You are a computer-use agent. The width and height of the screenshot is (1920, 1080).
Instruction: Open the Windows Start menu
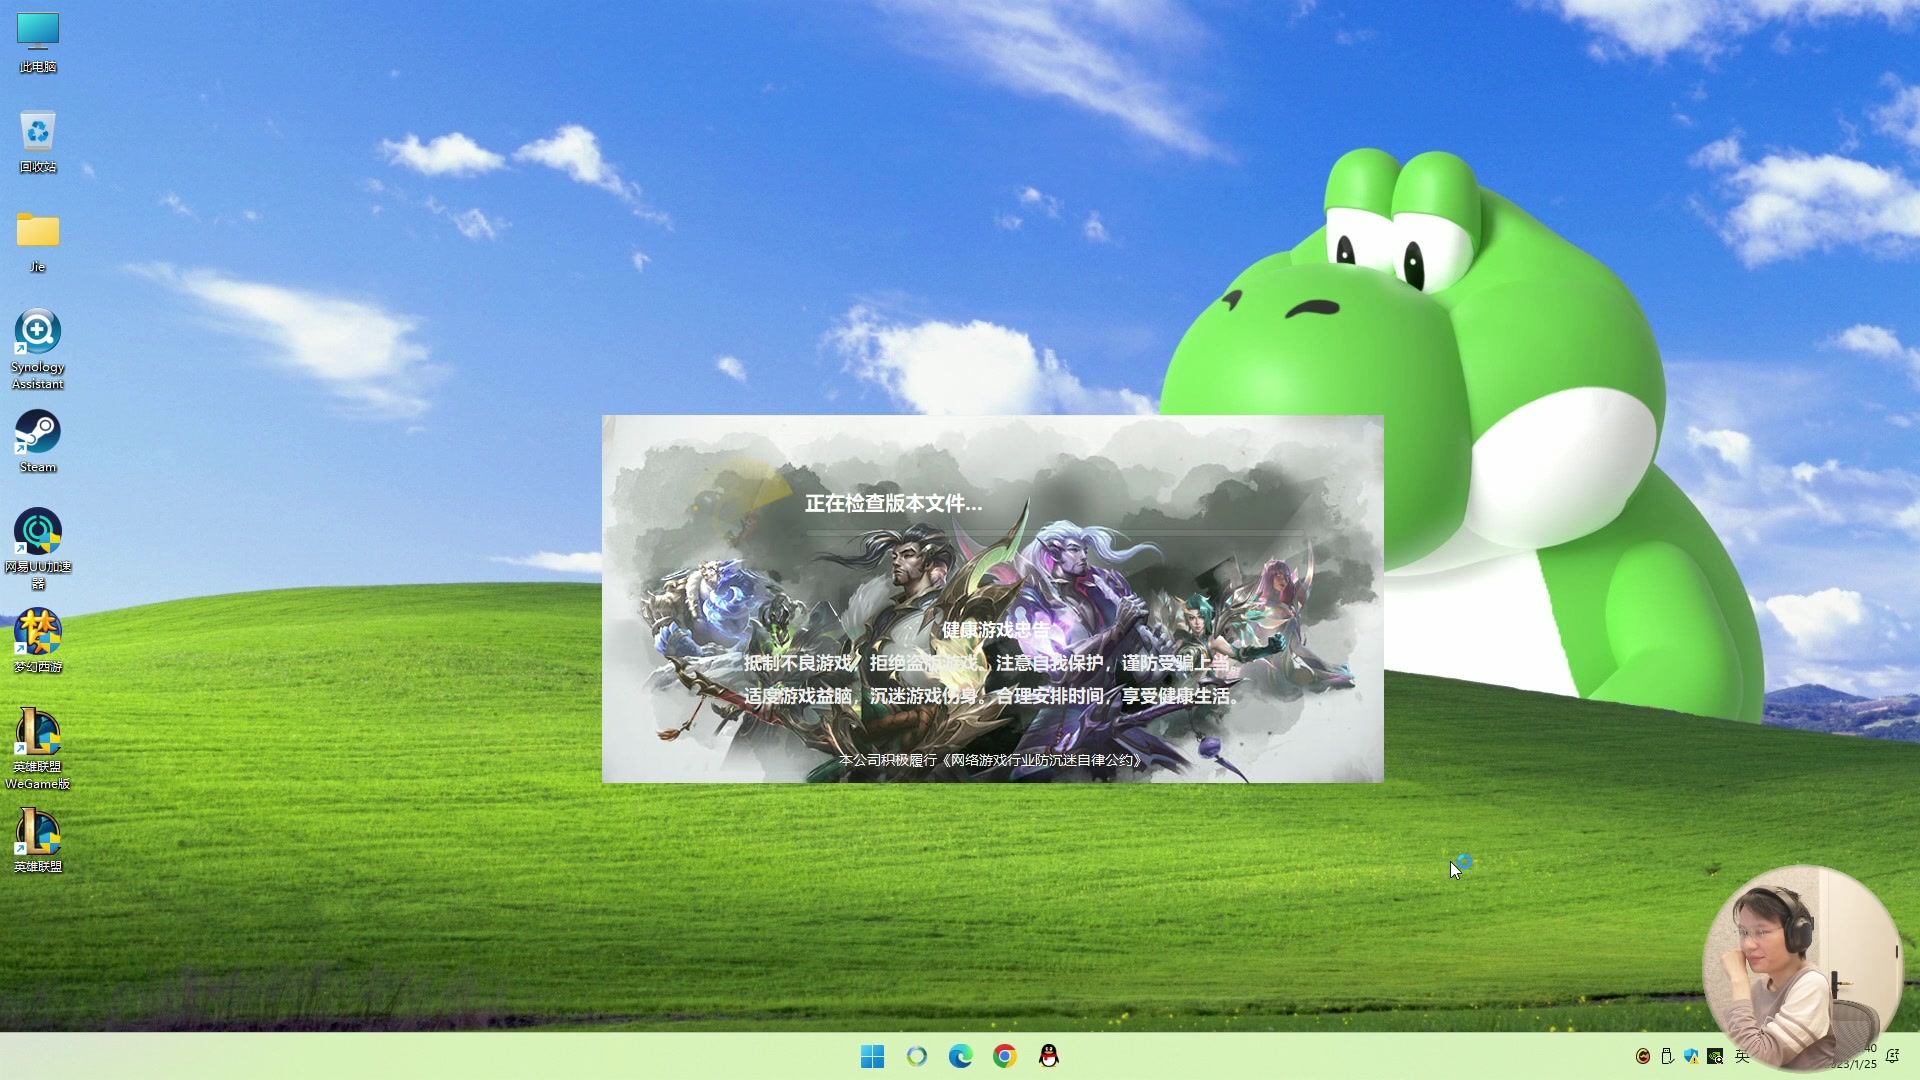pos(872,1056)
